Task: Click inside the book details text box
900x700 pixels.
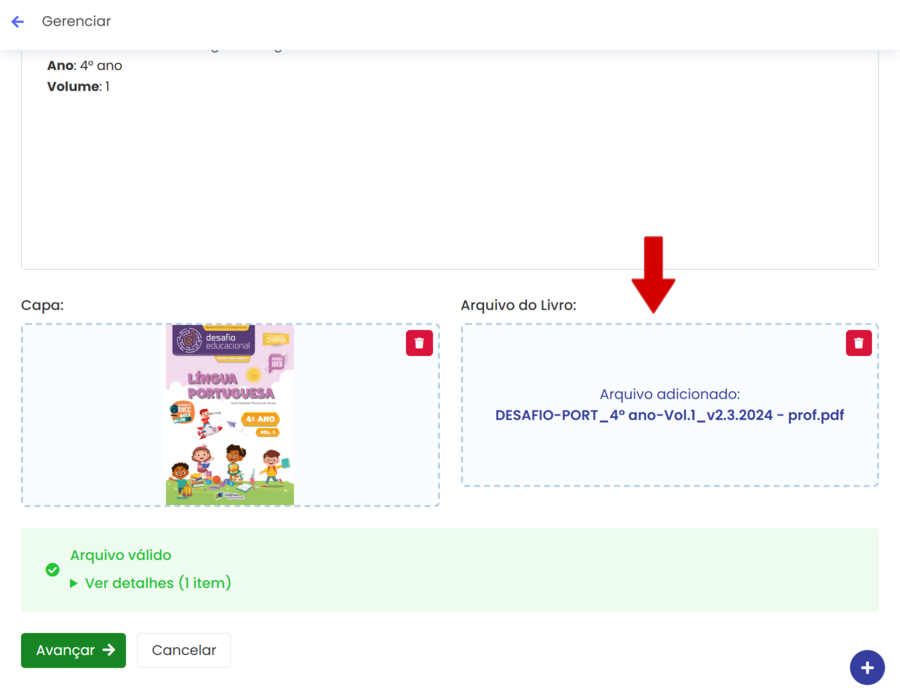Action: (x=450, y=180)
